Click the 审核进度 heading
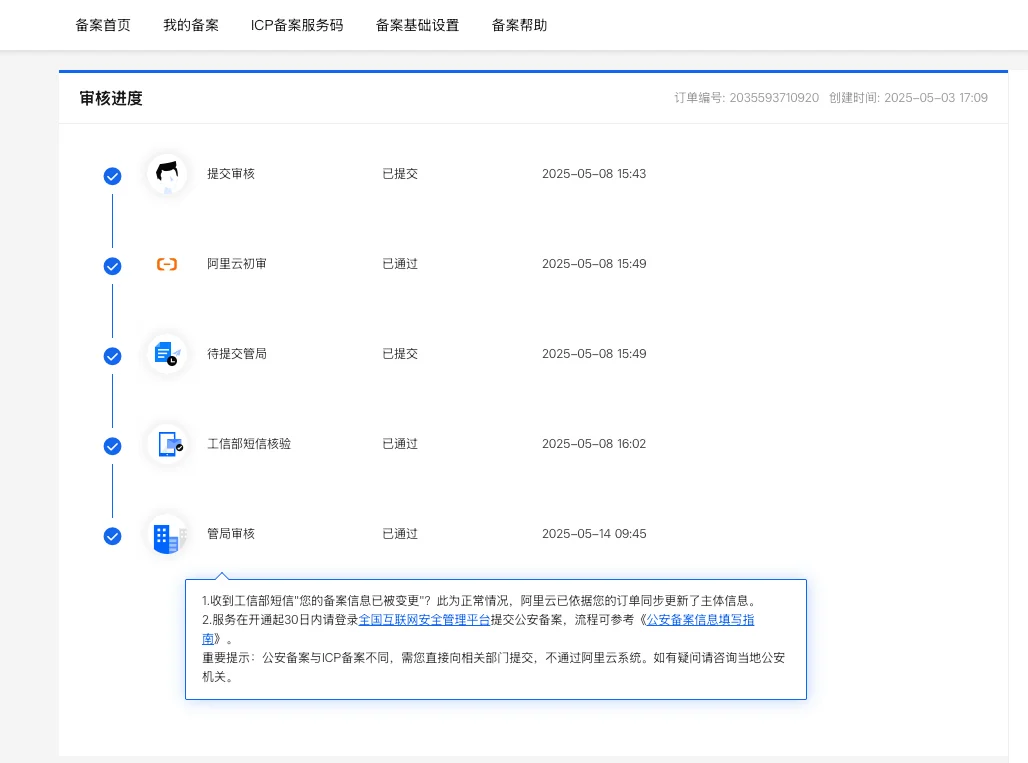Viewport: 1028px width, 763px height. 111,98
